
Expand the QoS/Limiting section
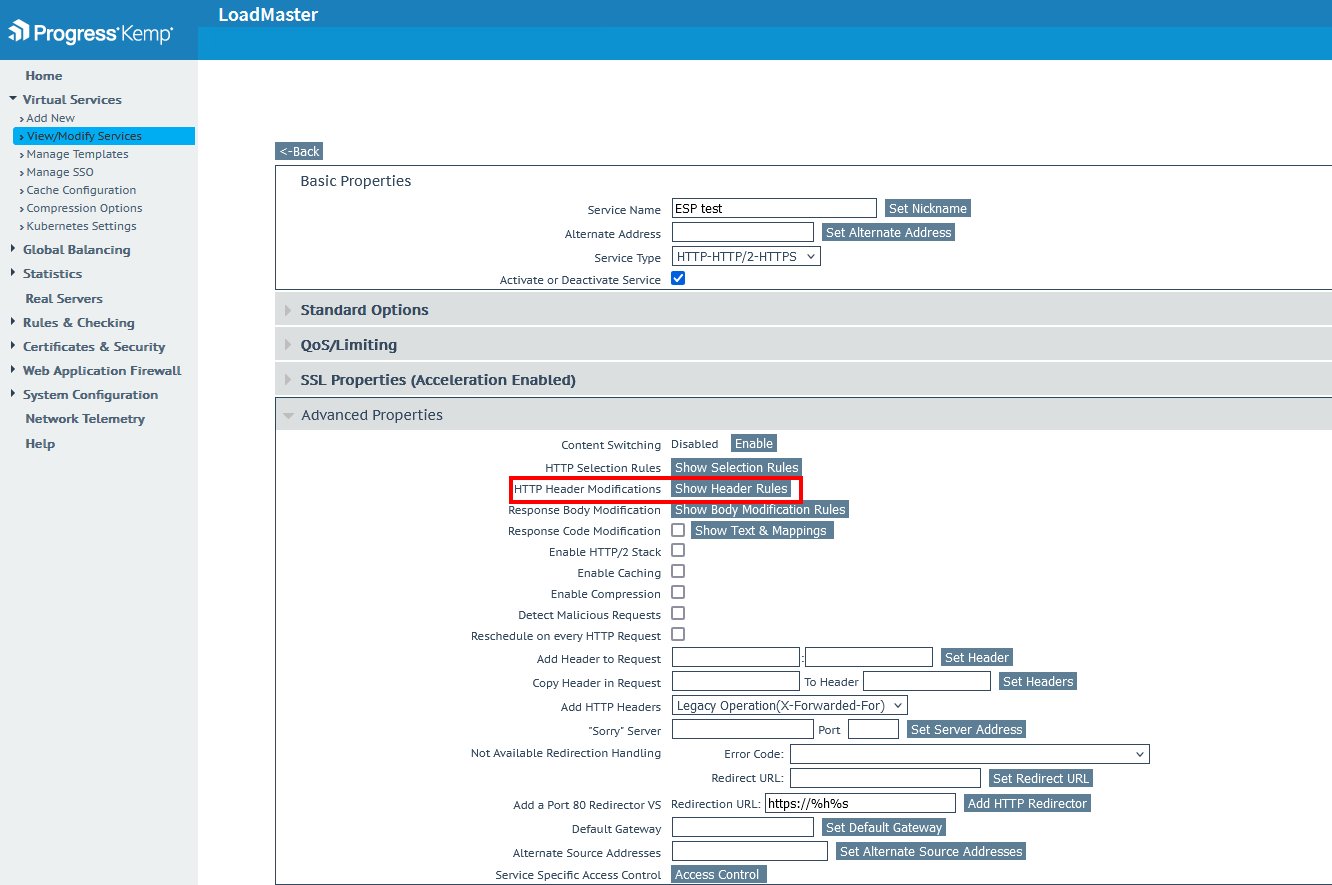coord(803,345)
